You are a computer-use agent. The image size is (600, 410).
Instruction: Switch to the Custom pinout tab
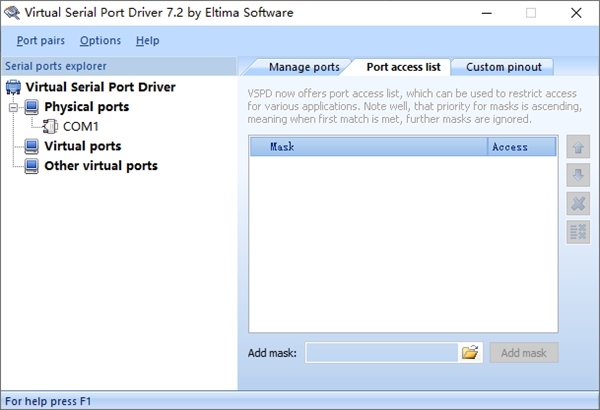coord(504,67)
